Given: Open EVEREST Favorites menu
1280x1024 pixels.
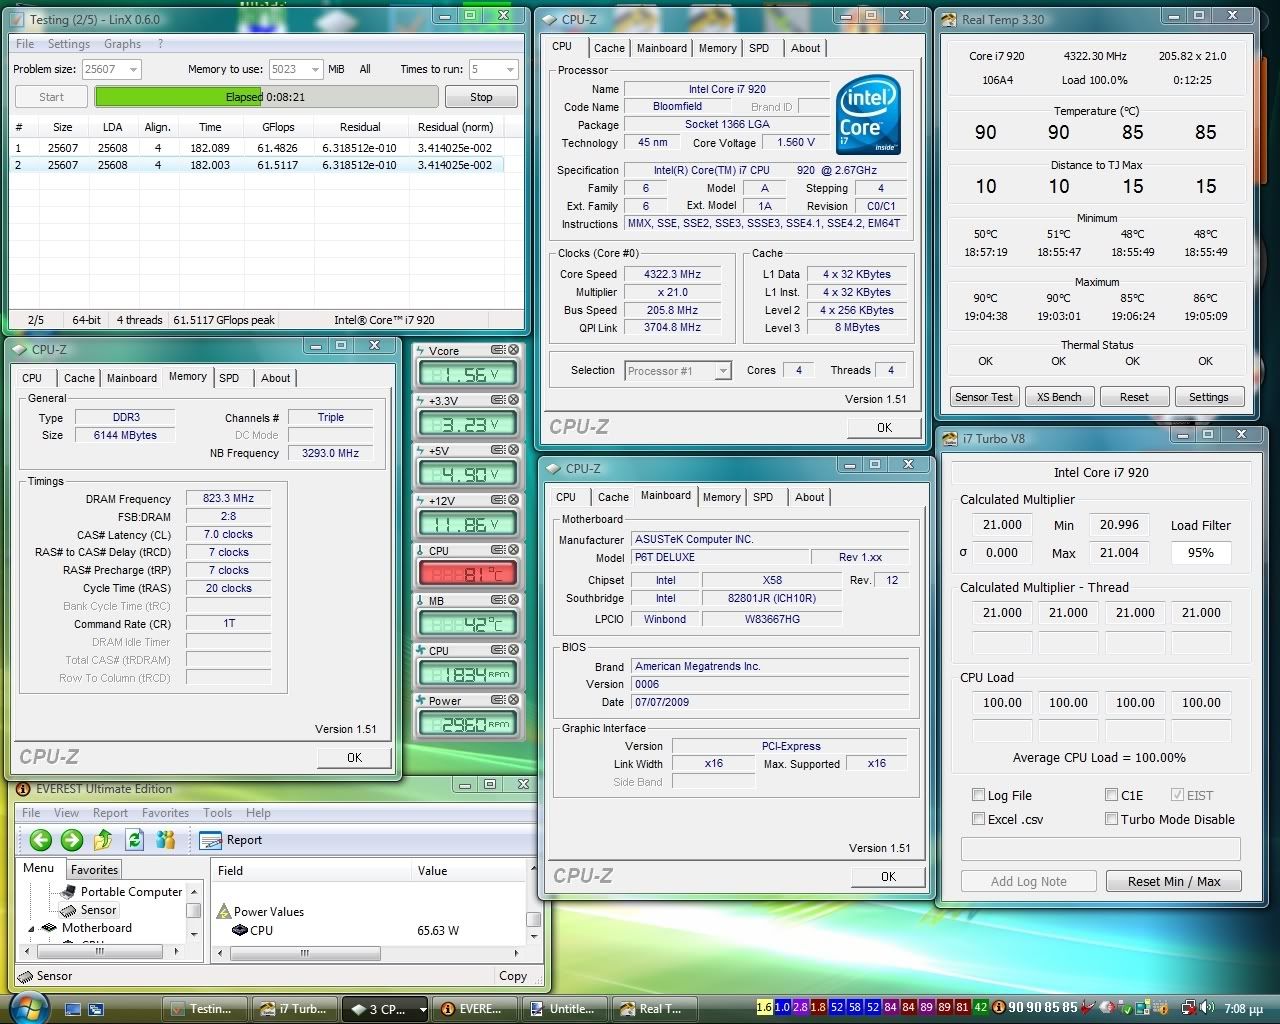Looking at the screenshot, I should coord(165,813).
